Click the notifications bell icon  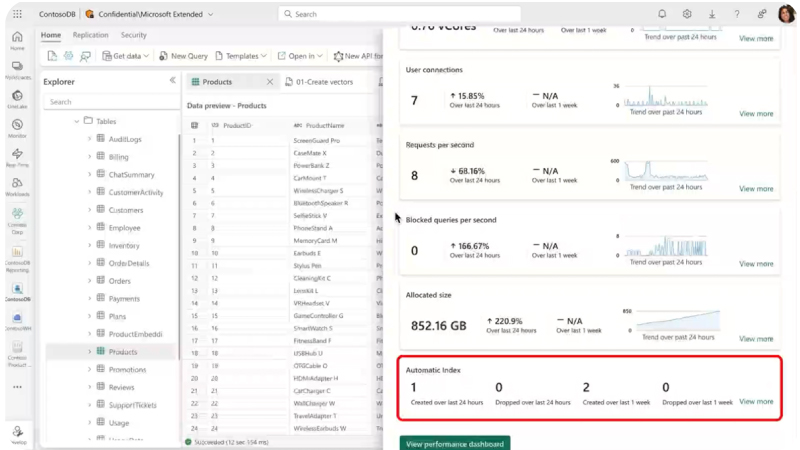point(662,14)
